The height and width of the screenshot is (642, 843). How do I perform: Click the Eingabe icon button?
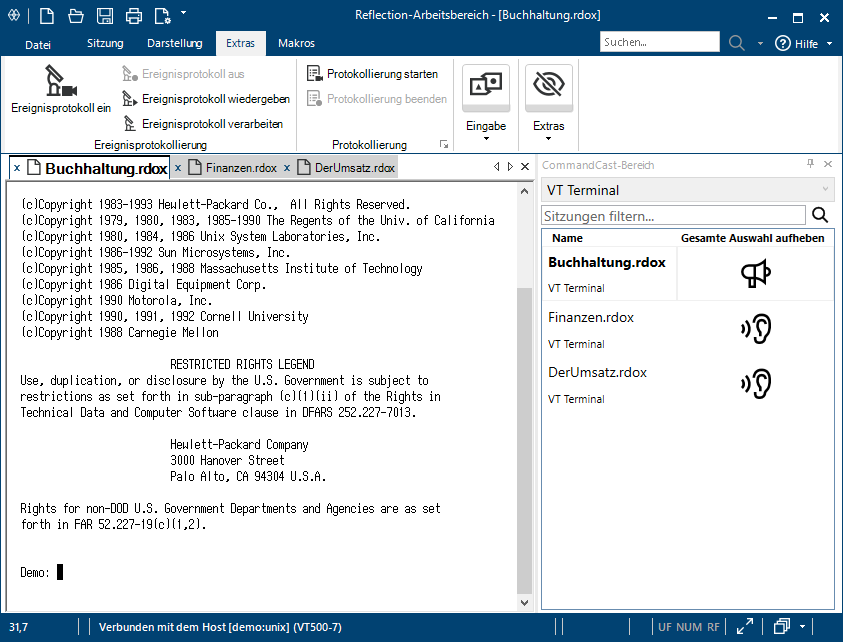coord(486,86)
